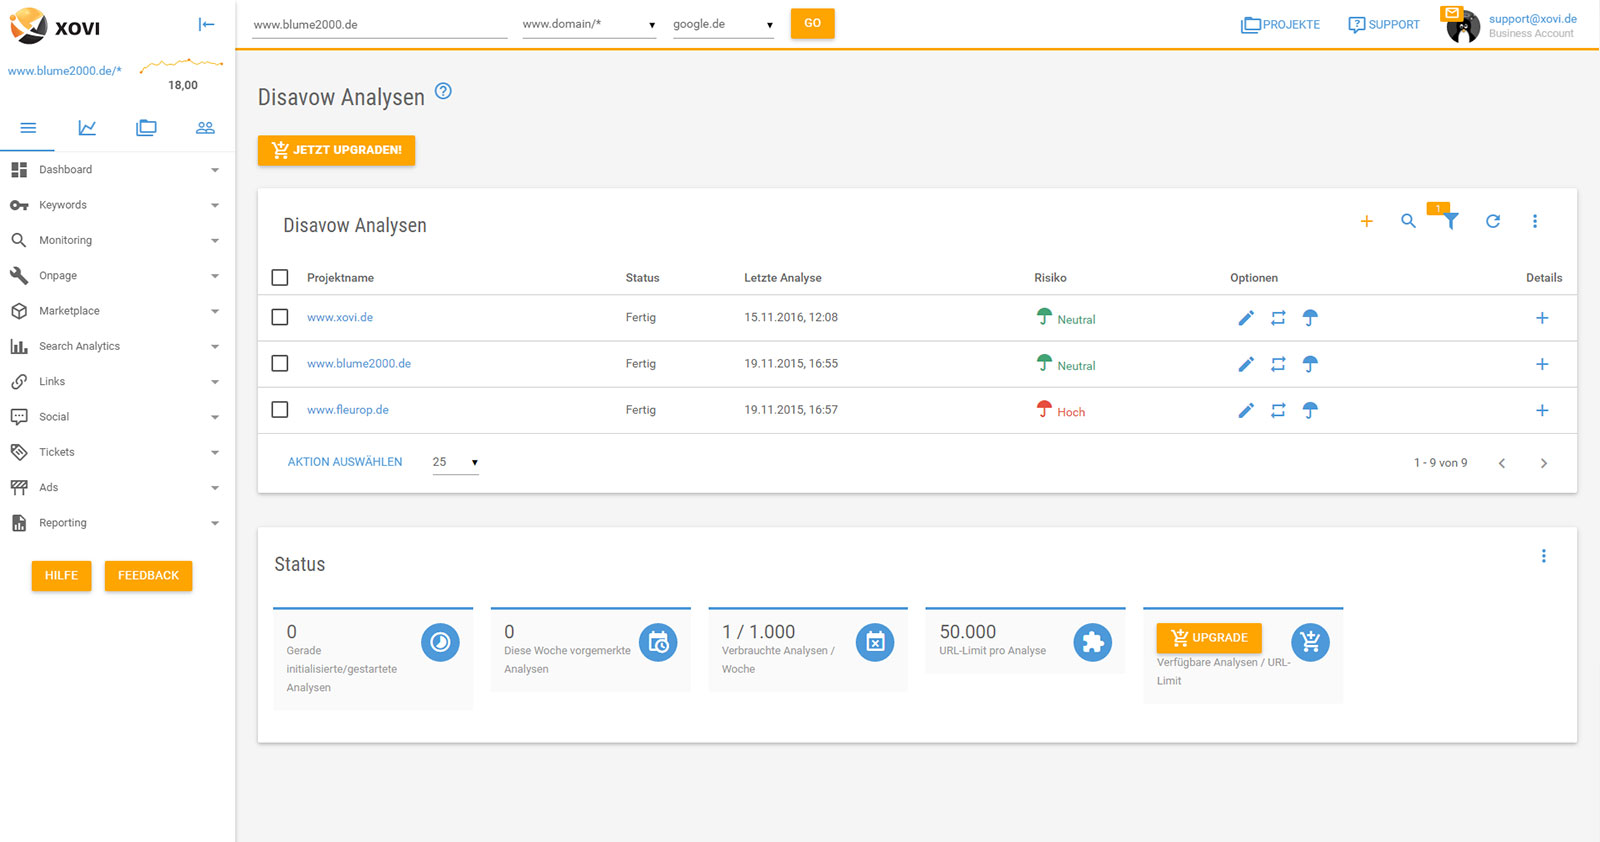Open the Disavow Analysen help icon

(x=443, y=91)
